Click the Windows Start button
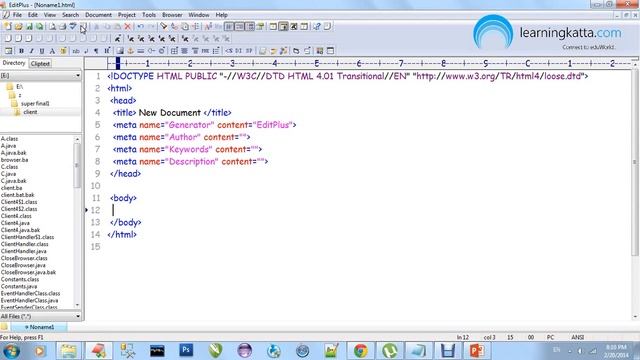The image size is (640, 360). point(11,351)
